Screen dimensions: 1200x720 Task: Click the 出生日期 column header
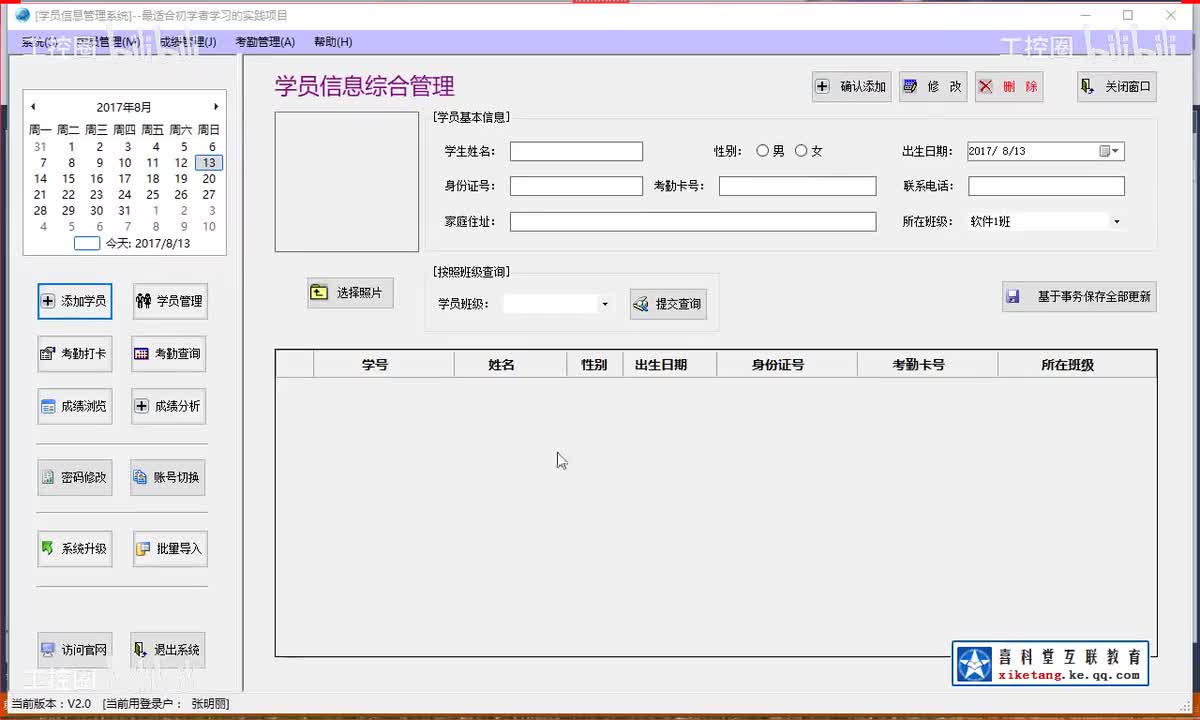tap(669, 365)
